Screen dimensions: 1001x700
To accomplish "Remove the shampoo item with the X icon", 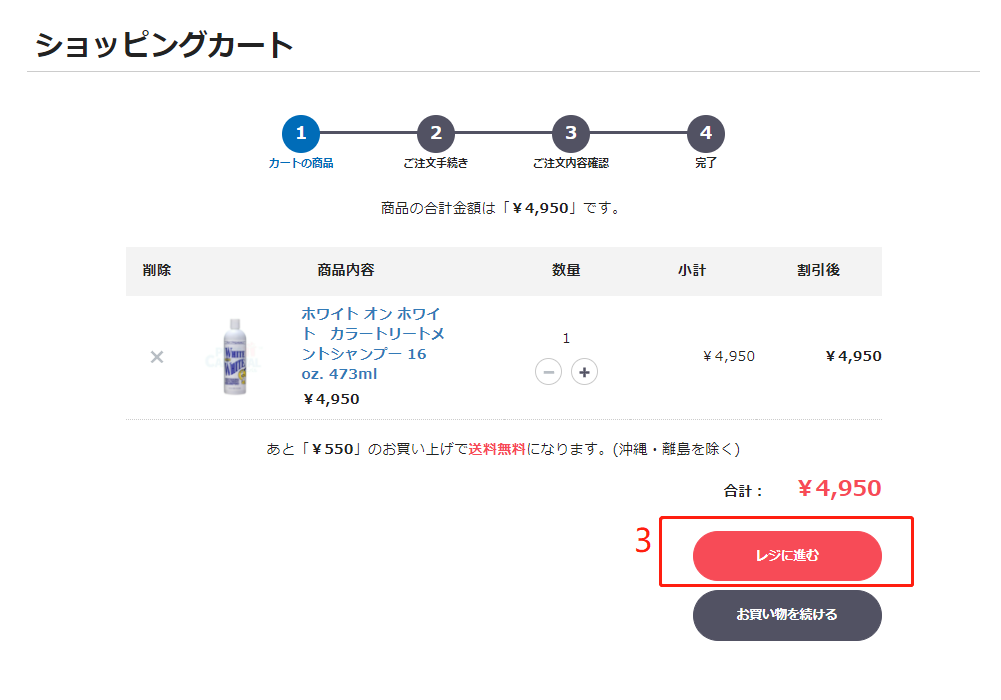I will 156,357.
